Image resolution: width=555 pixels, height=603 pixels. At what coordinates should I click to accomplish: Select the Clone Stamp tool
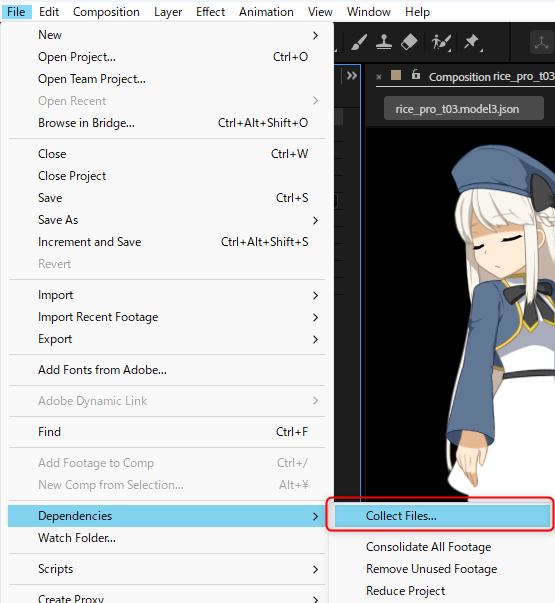pyautogui.click(x=384, y=42)
